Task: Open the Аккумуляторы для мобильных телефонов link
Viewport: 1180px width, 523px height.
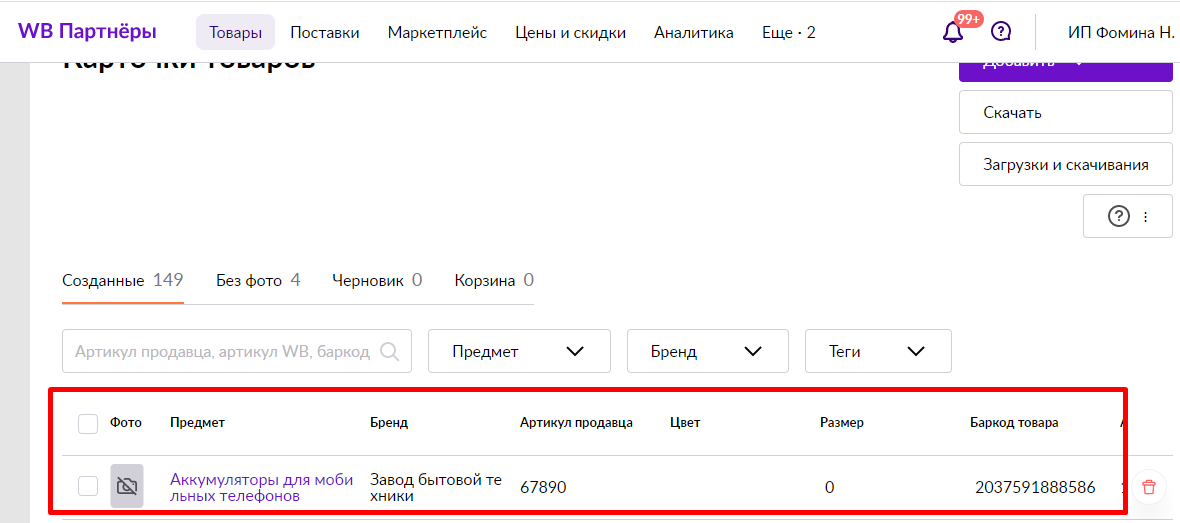Action: click(x=261, y=488)
